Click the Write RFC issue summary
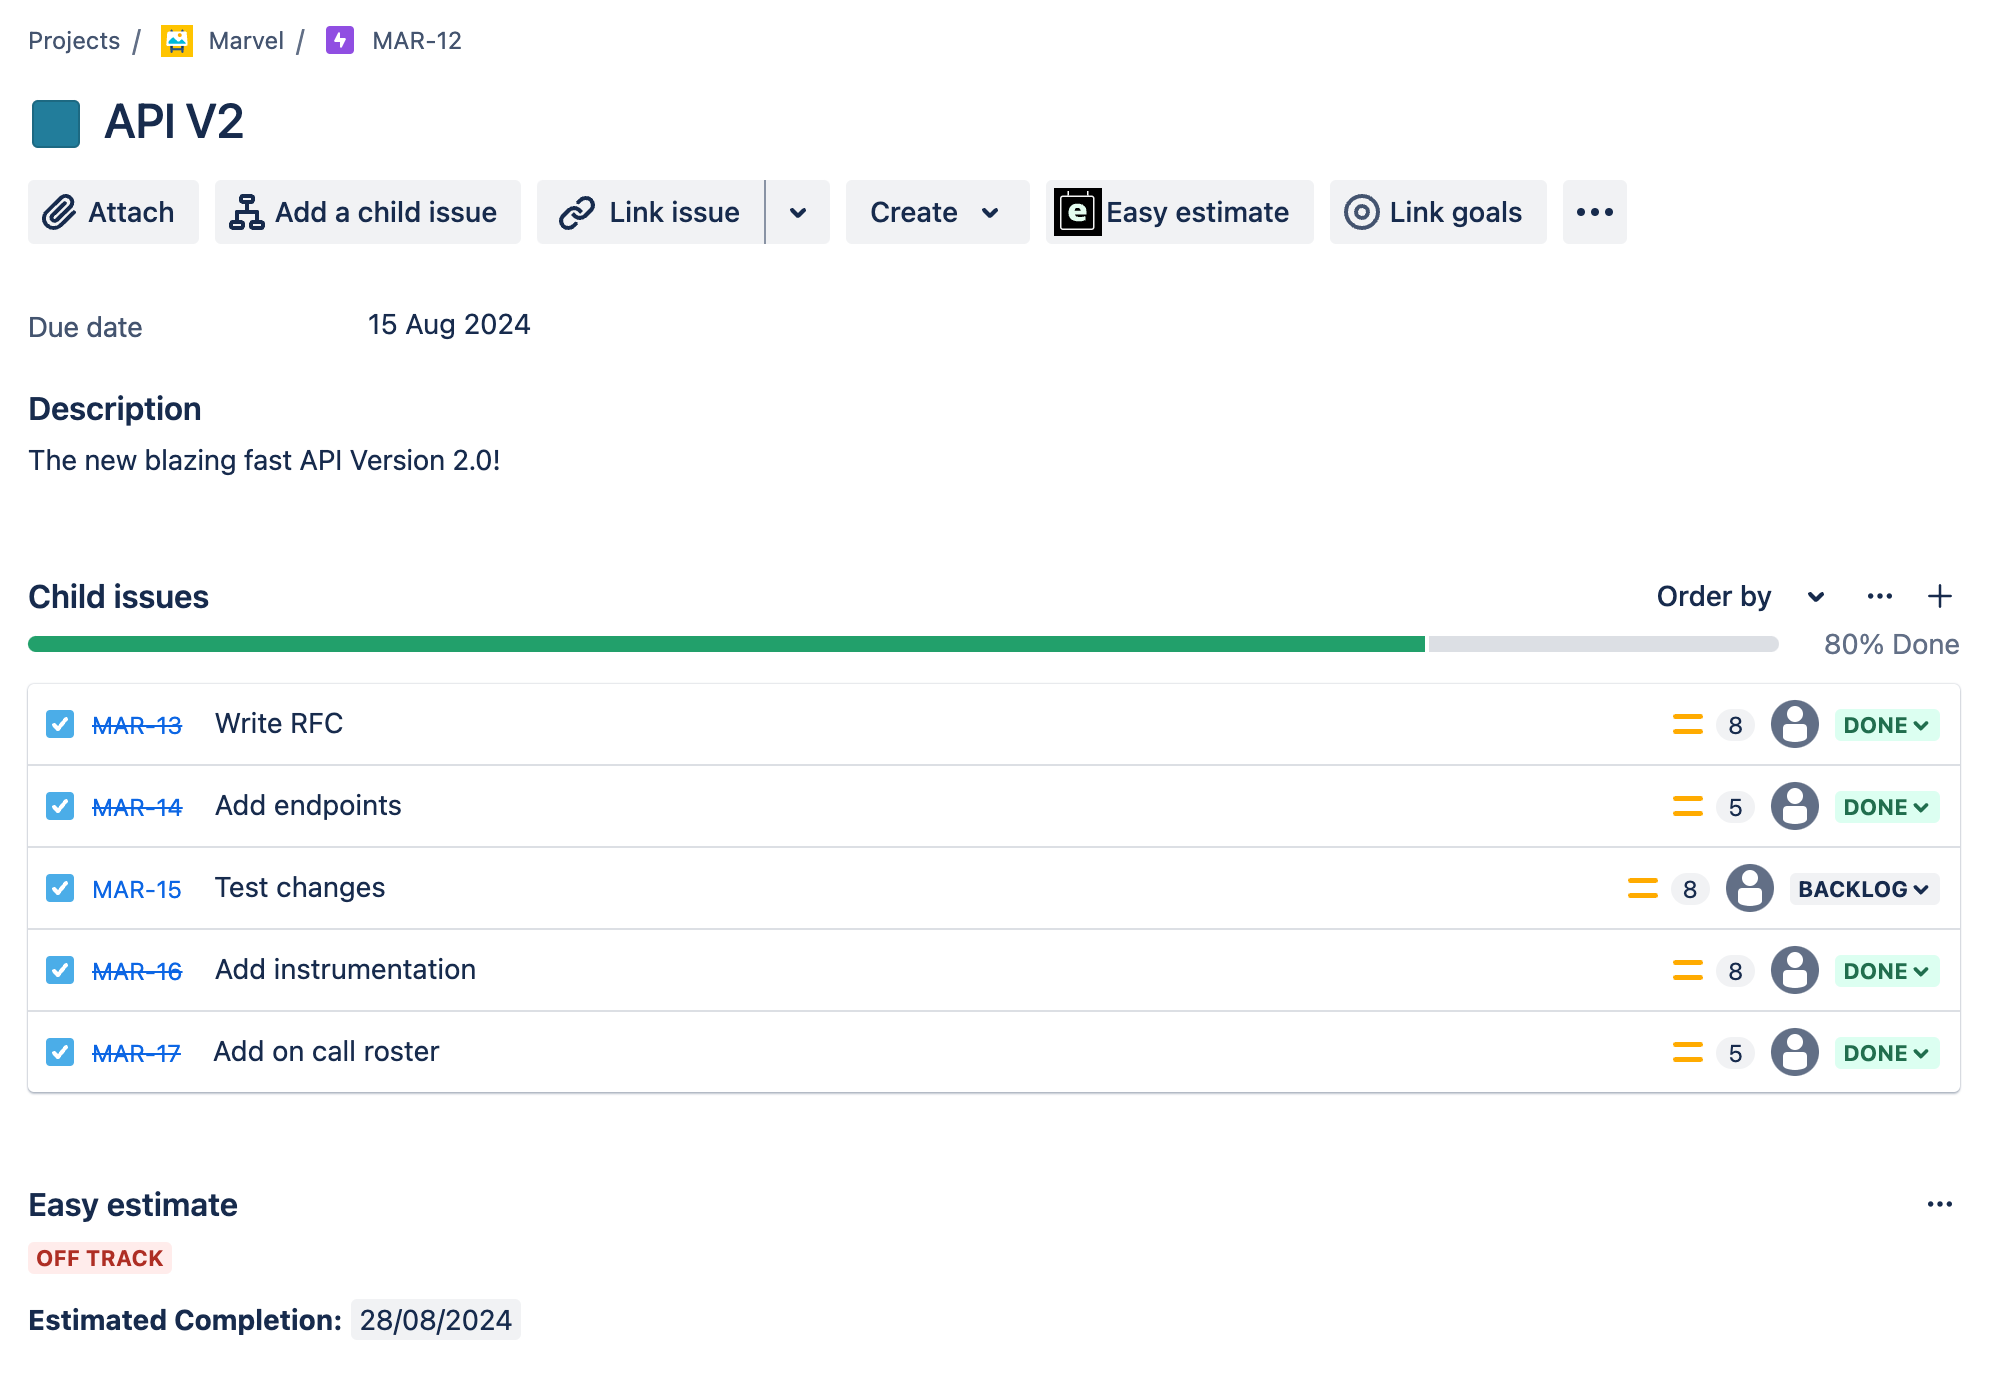The height and width of the screenshot is (1392, 2004). point(279,723)
